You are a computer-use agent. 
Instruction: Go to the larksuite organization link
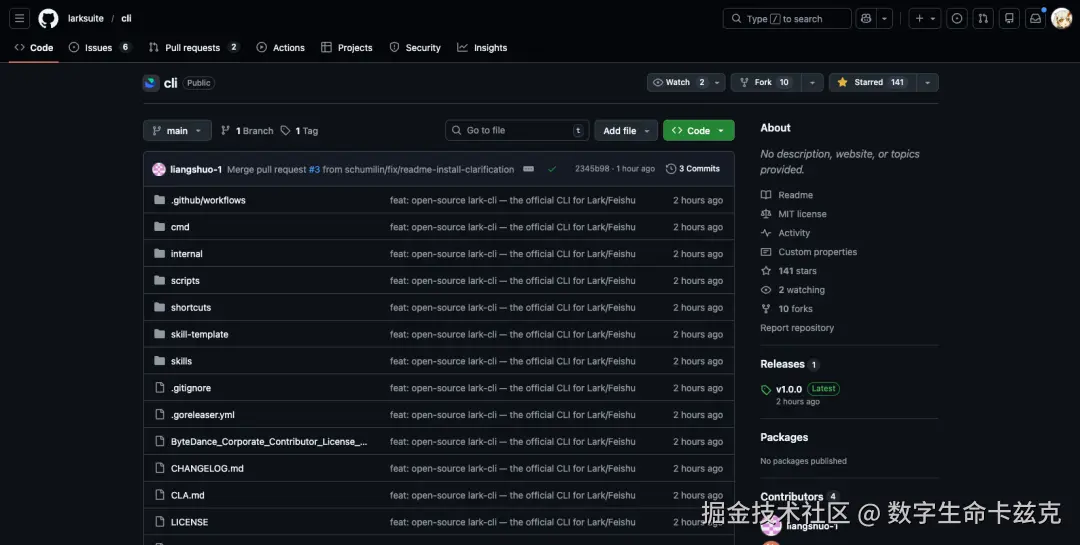point(85,19)
